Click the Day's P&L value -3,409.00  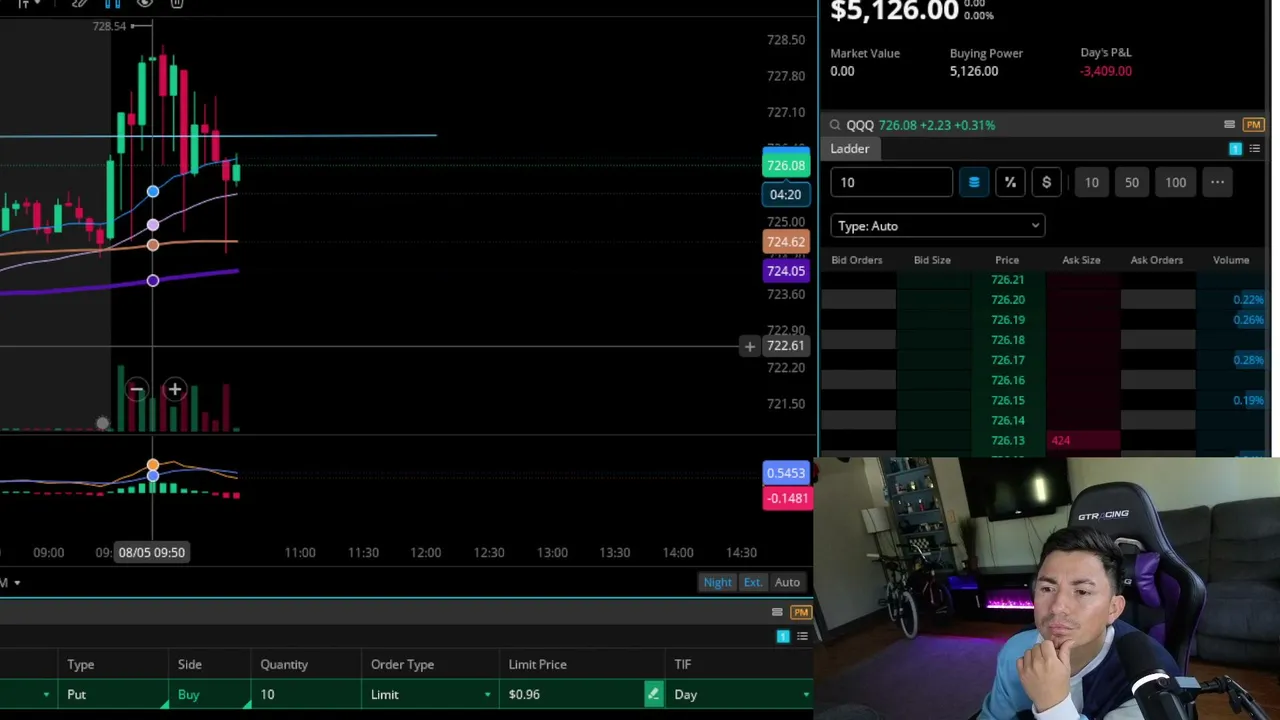click(x=1106, y=71)
